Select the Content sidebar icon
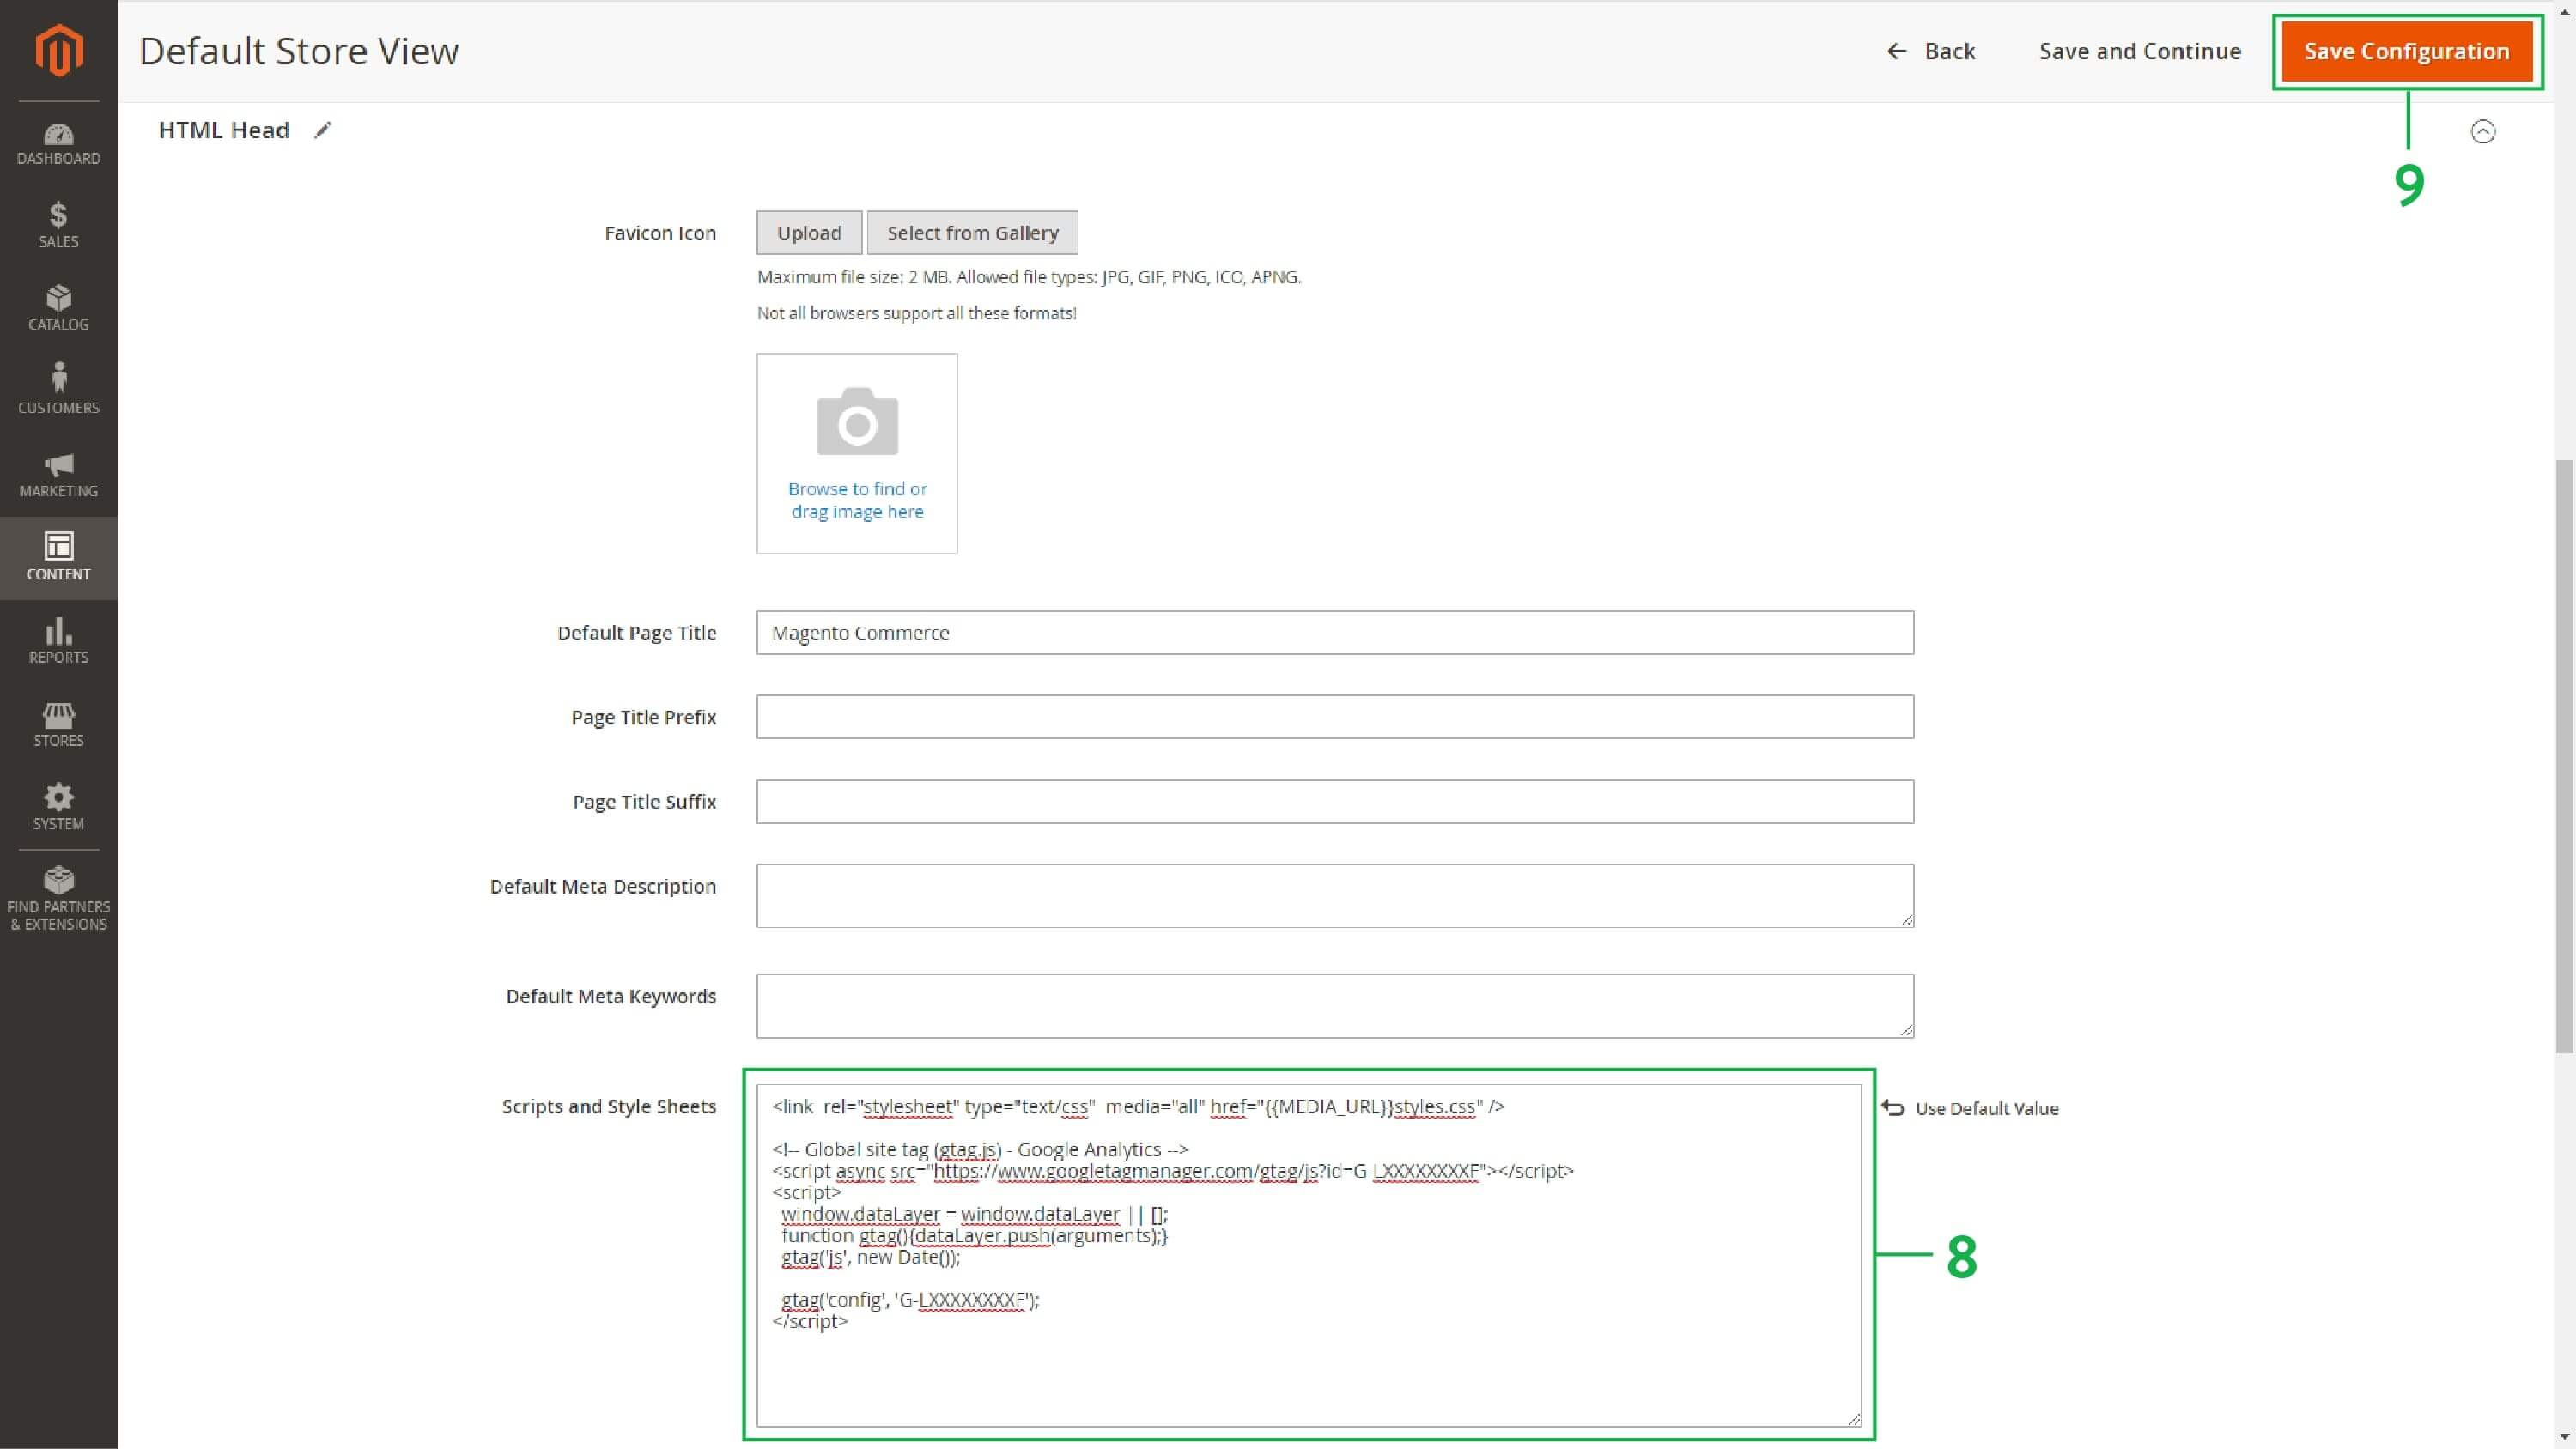Screen dimensions: 2576x1449 [58, 556]
